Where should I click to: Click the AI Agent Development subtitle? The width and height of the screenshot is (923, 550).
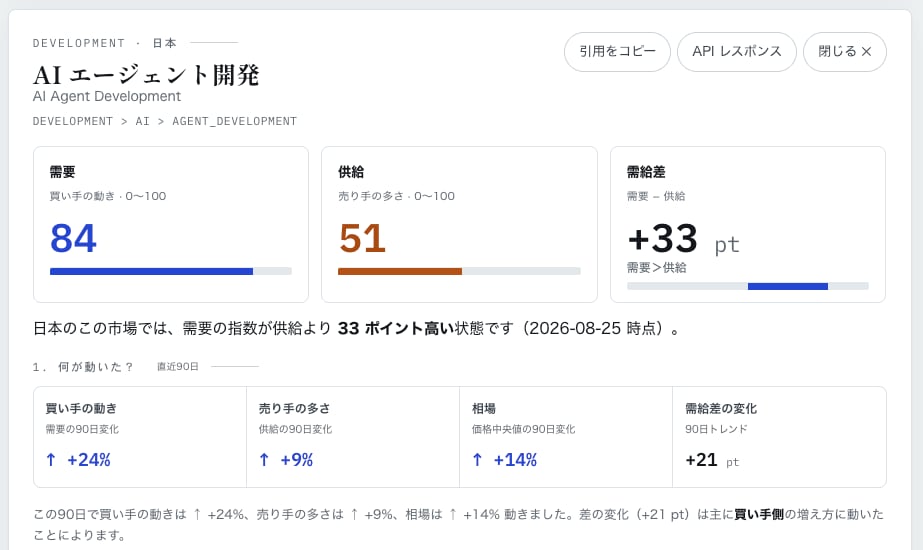(107, 96)
